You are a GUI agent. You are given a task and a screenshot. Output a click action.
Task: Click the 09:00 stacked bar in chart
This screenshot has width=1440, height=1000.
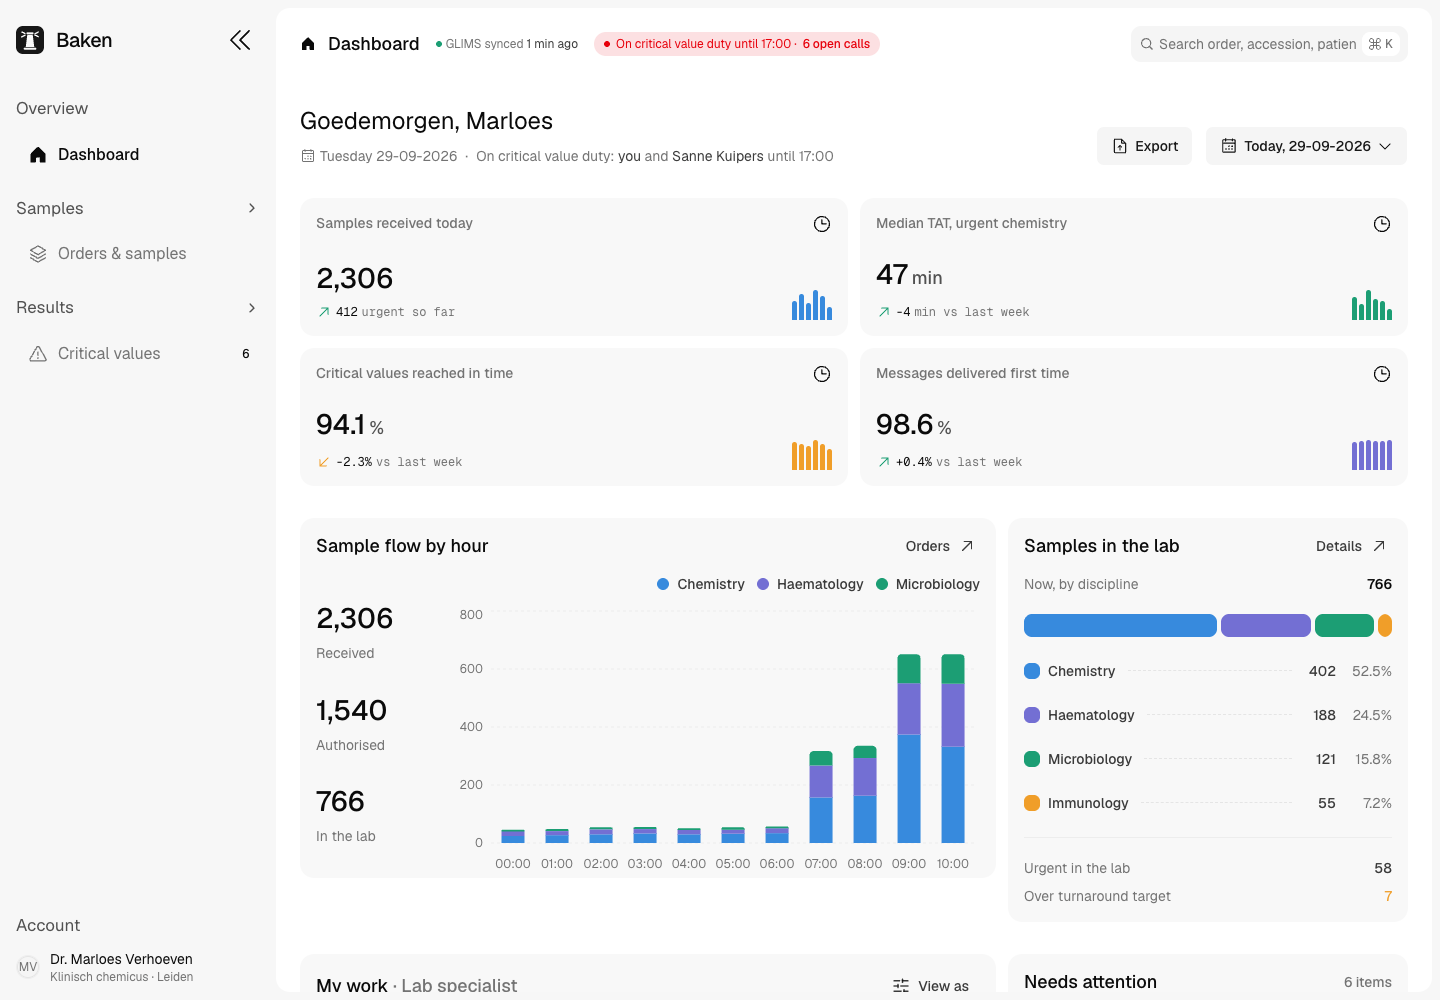pyautogui.click(x=909, y=748)
